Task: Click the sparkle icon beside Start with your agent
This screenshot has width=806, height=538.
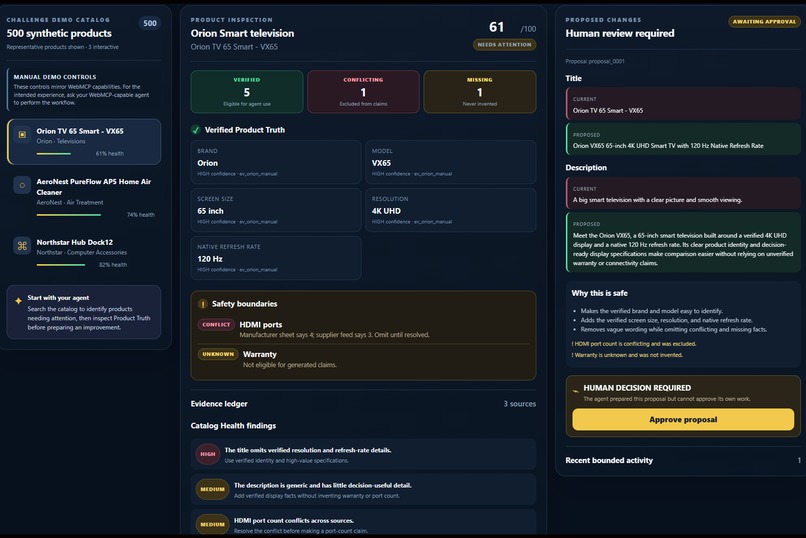Action: [19, 301]
